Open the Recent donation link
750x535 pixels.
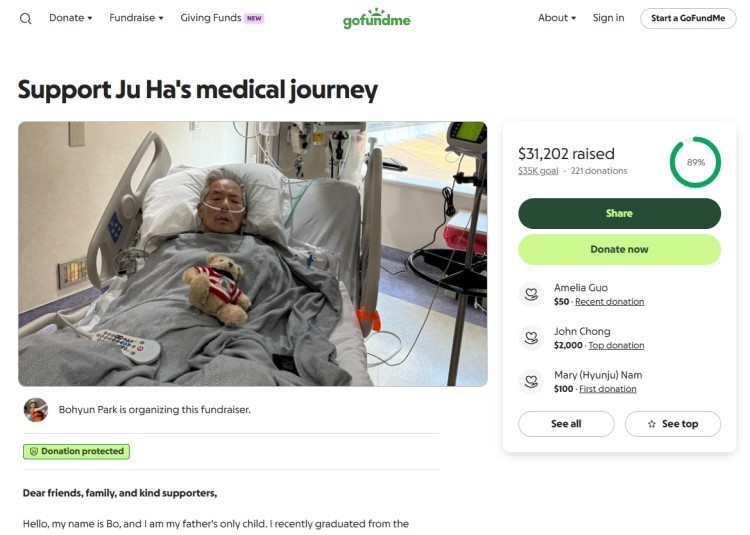tap(609, 301)
